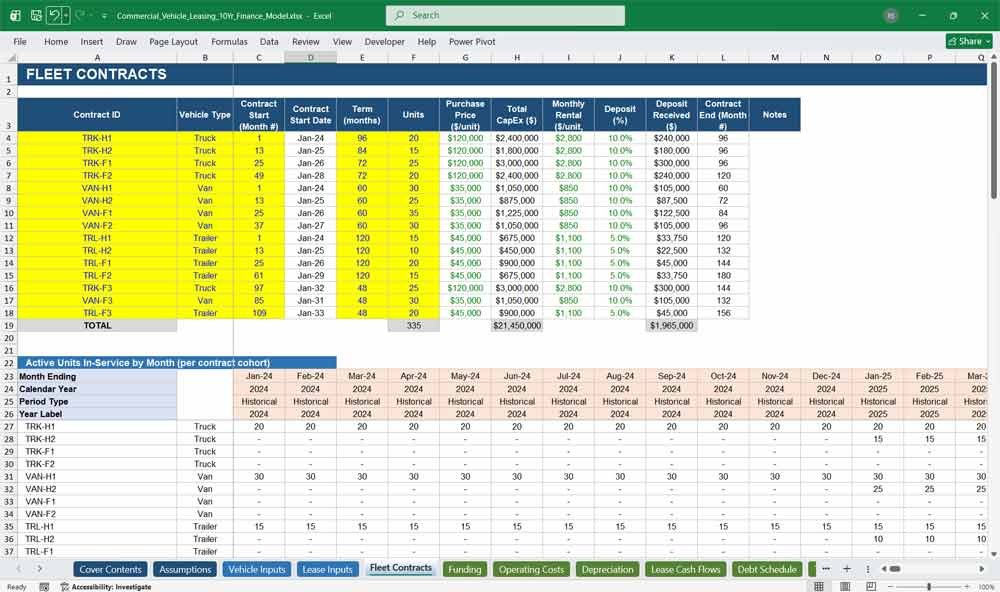Select column H header
Viewport: 1000px width, 592px height.
click(517, 57)
